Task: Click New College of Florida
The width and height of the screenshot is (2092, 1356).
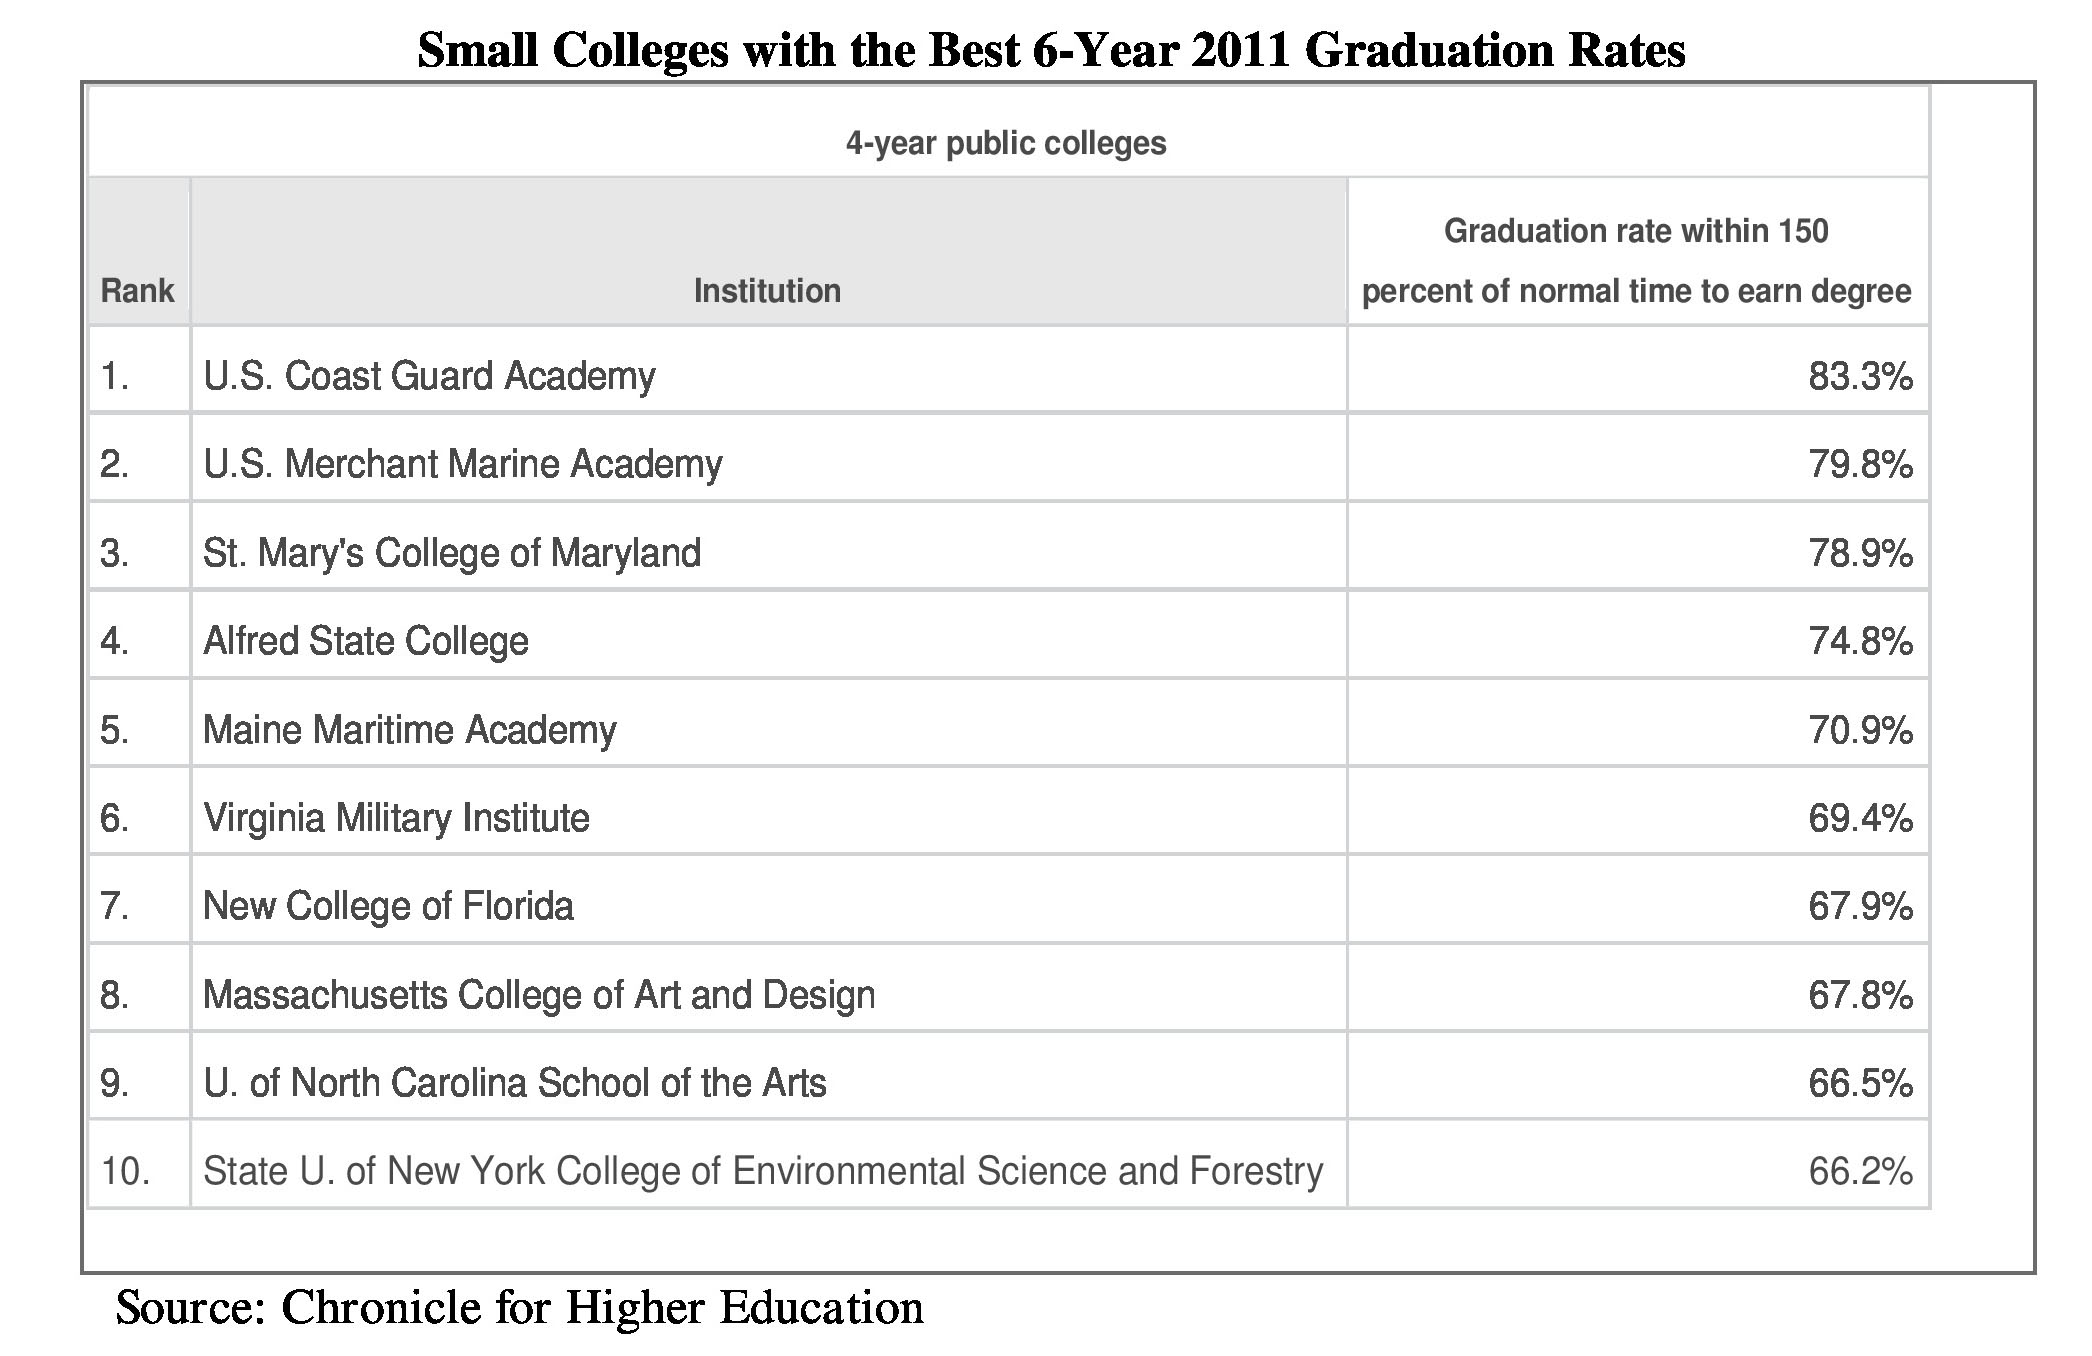Action: tap(388, 906)
